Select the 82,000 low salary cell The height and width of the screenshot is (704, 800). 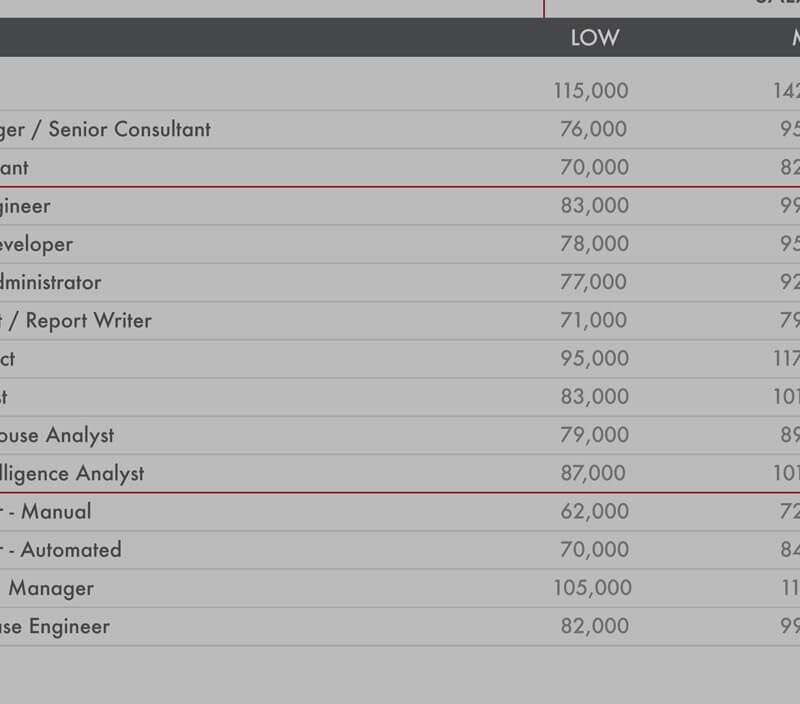(x=594, y=627)
